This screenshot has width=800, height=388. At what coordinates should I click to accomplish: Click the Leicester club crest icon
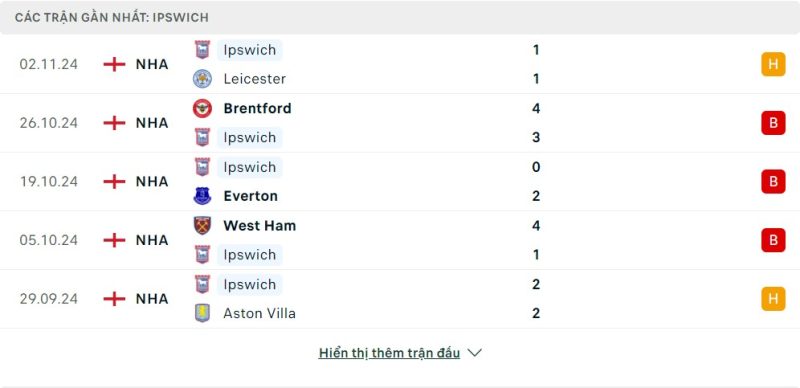[203, 79]
